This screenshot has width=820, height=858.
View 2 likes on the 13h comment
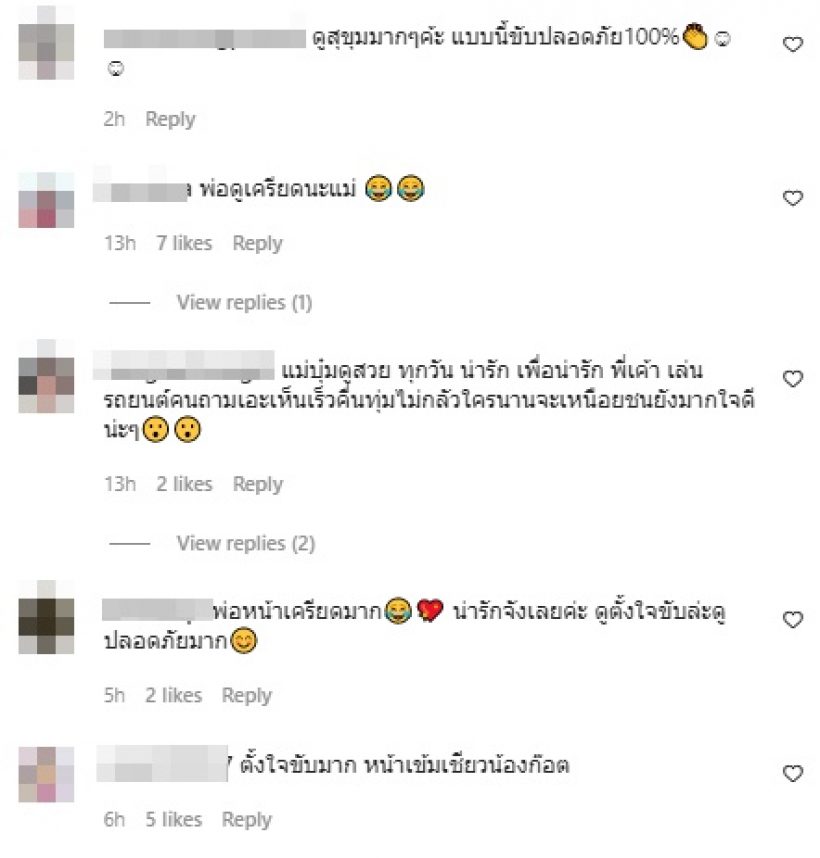coord(184,484)
